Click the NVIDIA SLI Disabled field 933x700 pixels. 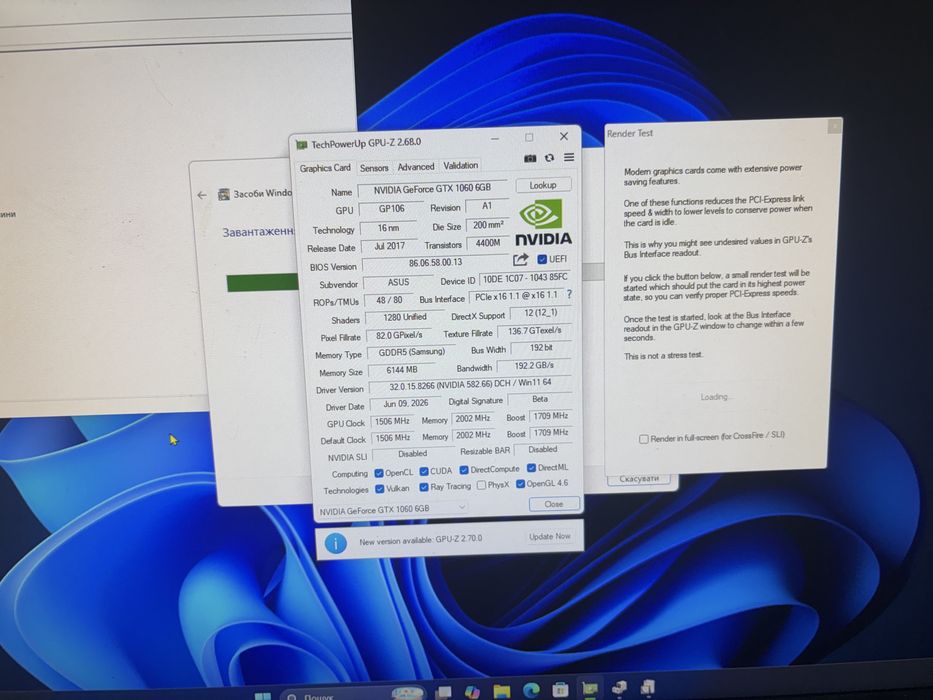(412, 454)
